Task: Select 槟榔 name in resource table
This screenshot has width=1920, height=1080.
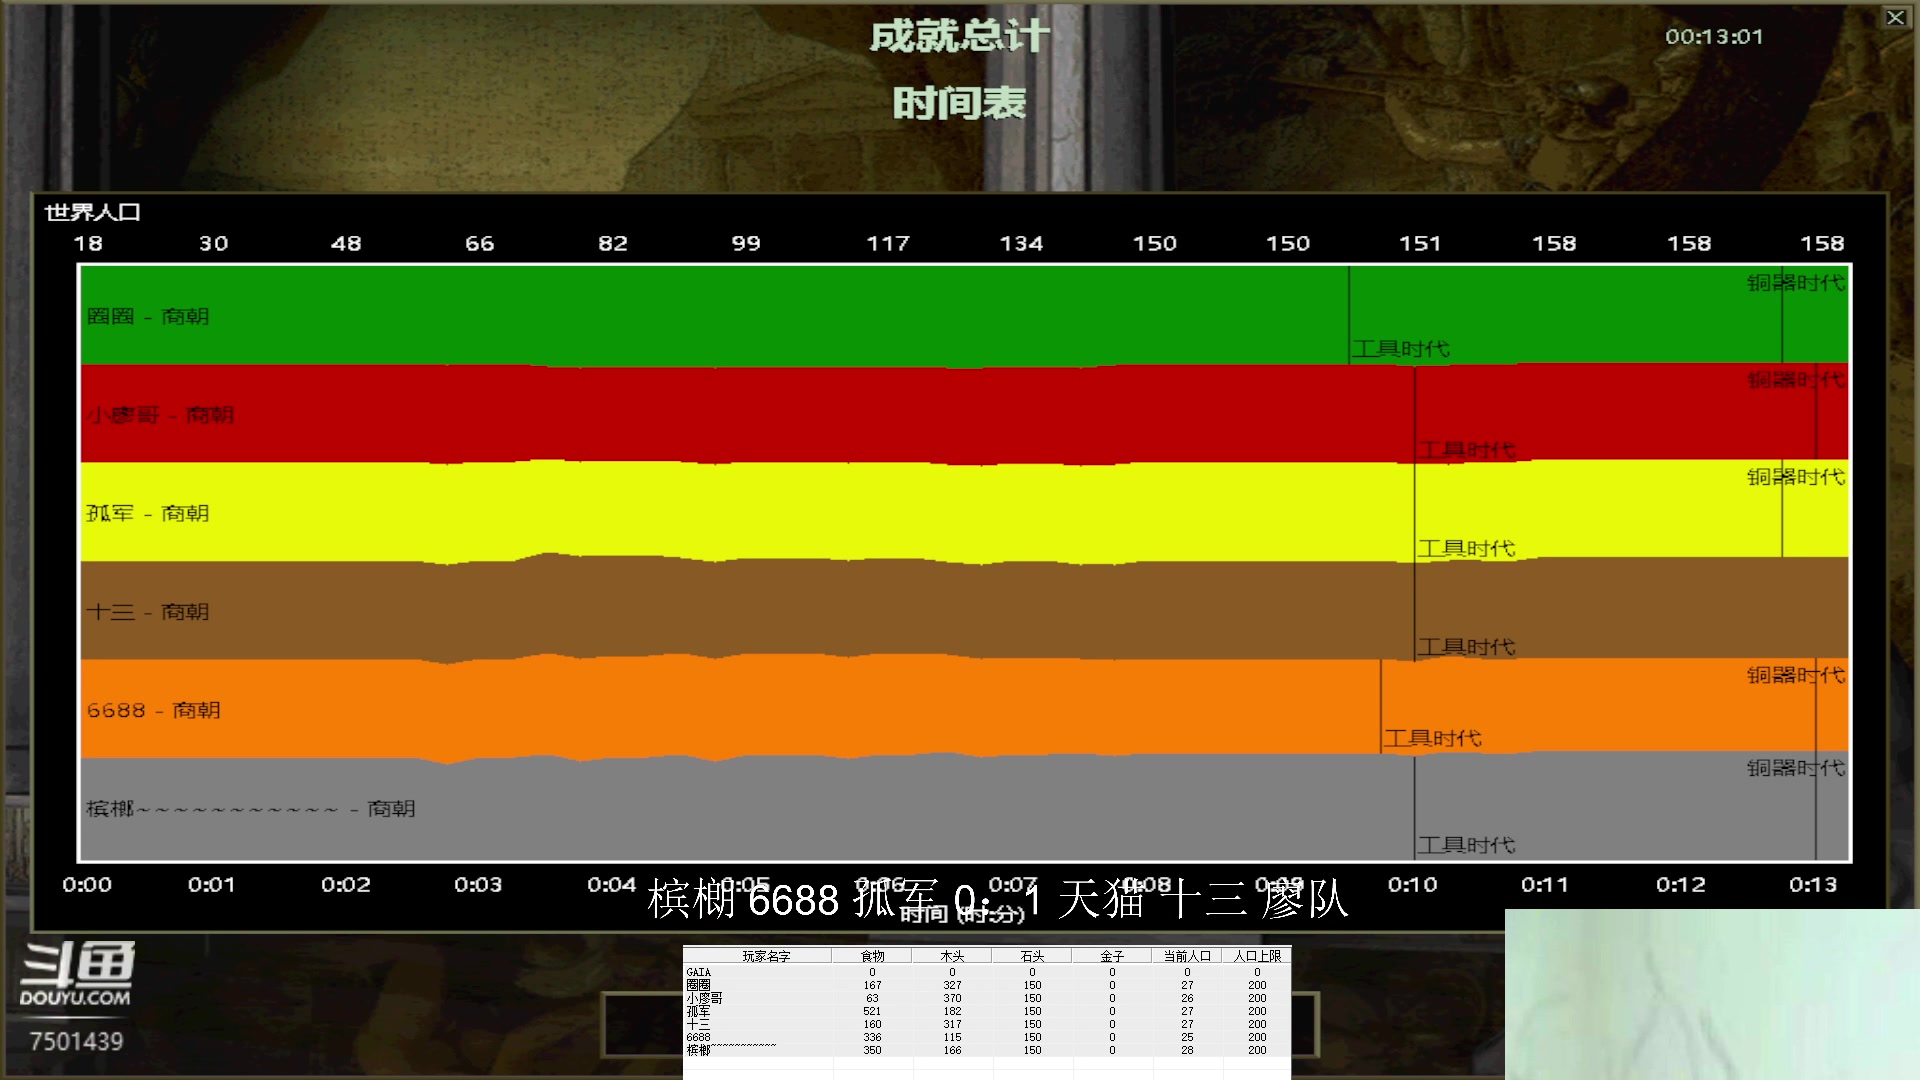Action: pyautogui.click(x=731, y=1050)
